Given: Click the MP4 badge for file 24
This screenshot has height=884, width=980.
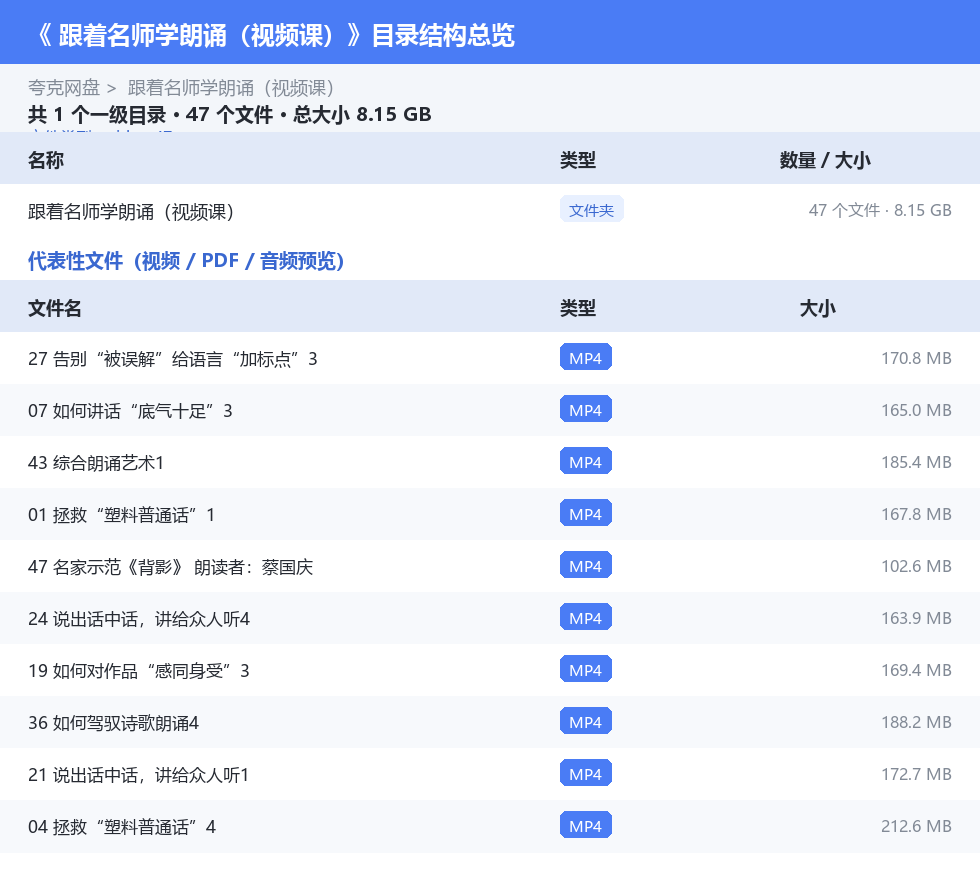Looking at the screenshot, I should tap(586, 617).
